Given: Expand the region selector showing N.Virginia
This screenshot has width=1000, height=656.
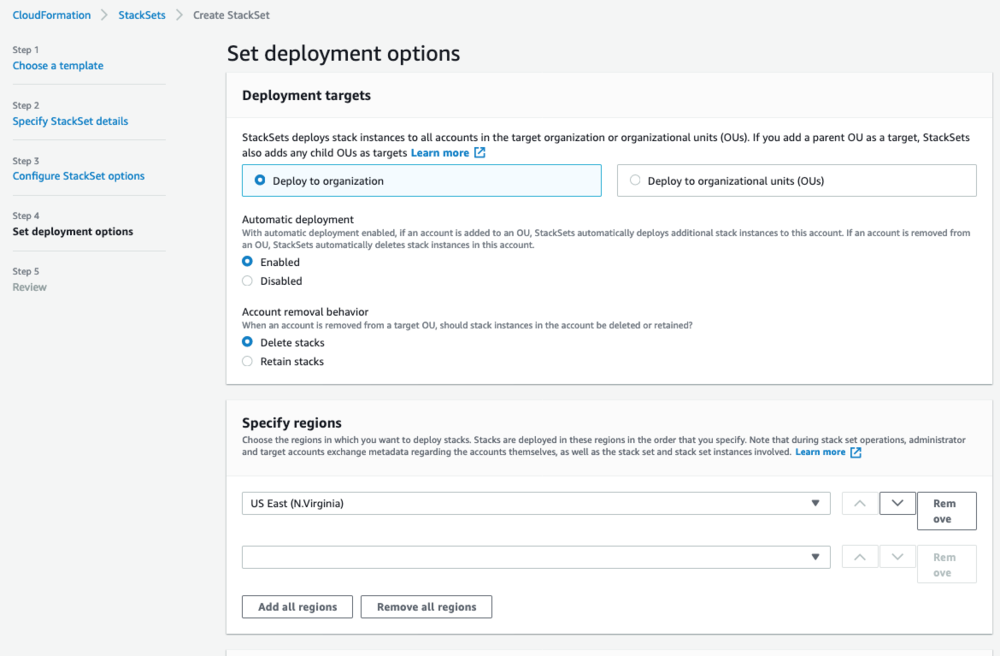Looking at the screenshot, I should pyautogui.click(x=816, y=503).
